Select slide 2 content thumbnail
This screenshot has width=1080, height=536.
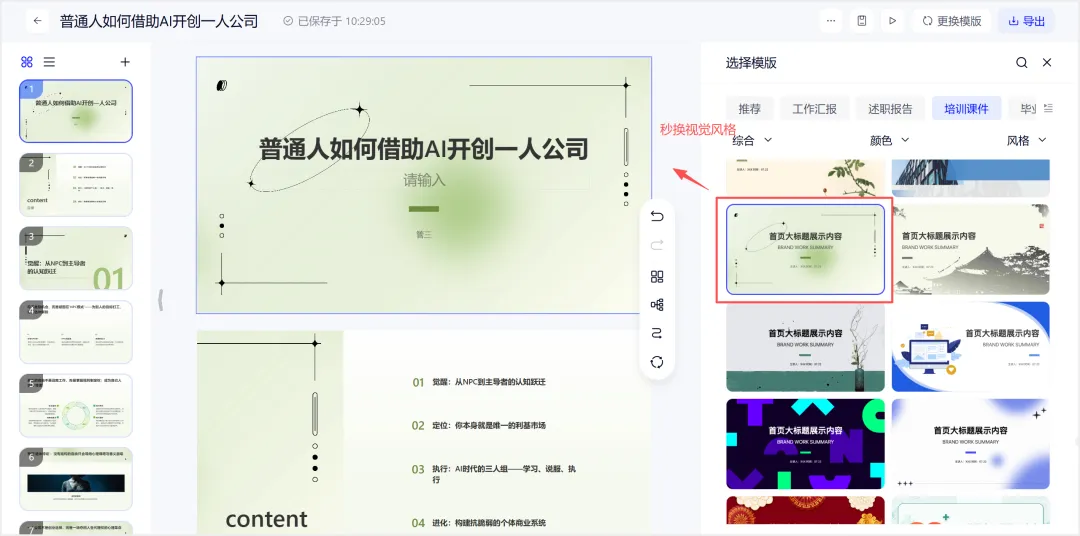(x=76, y=185)
